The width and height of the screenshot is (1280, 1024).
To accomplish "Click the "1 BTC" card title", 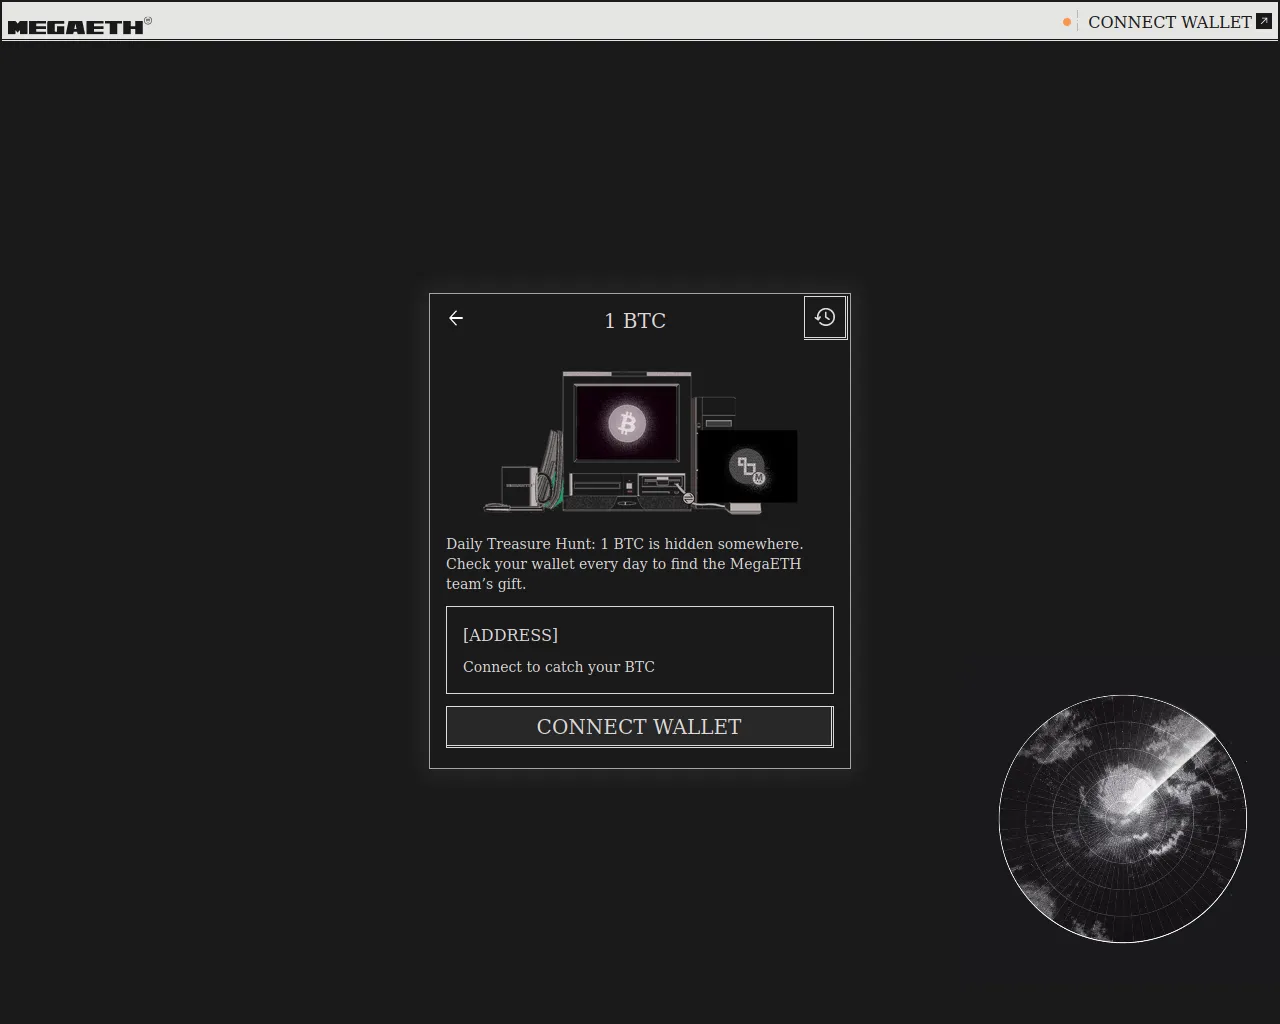I will click(635, 321).
